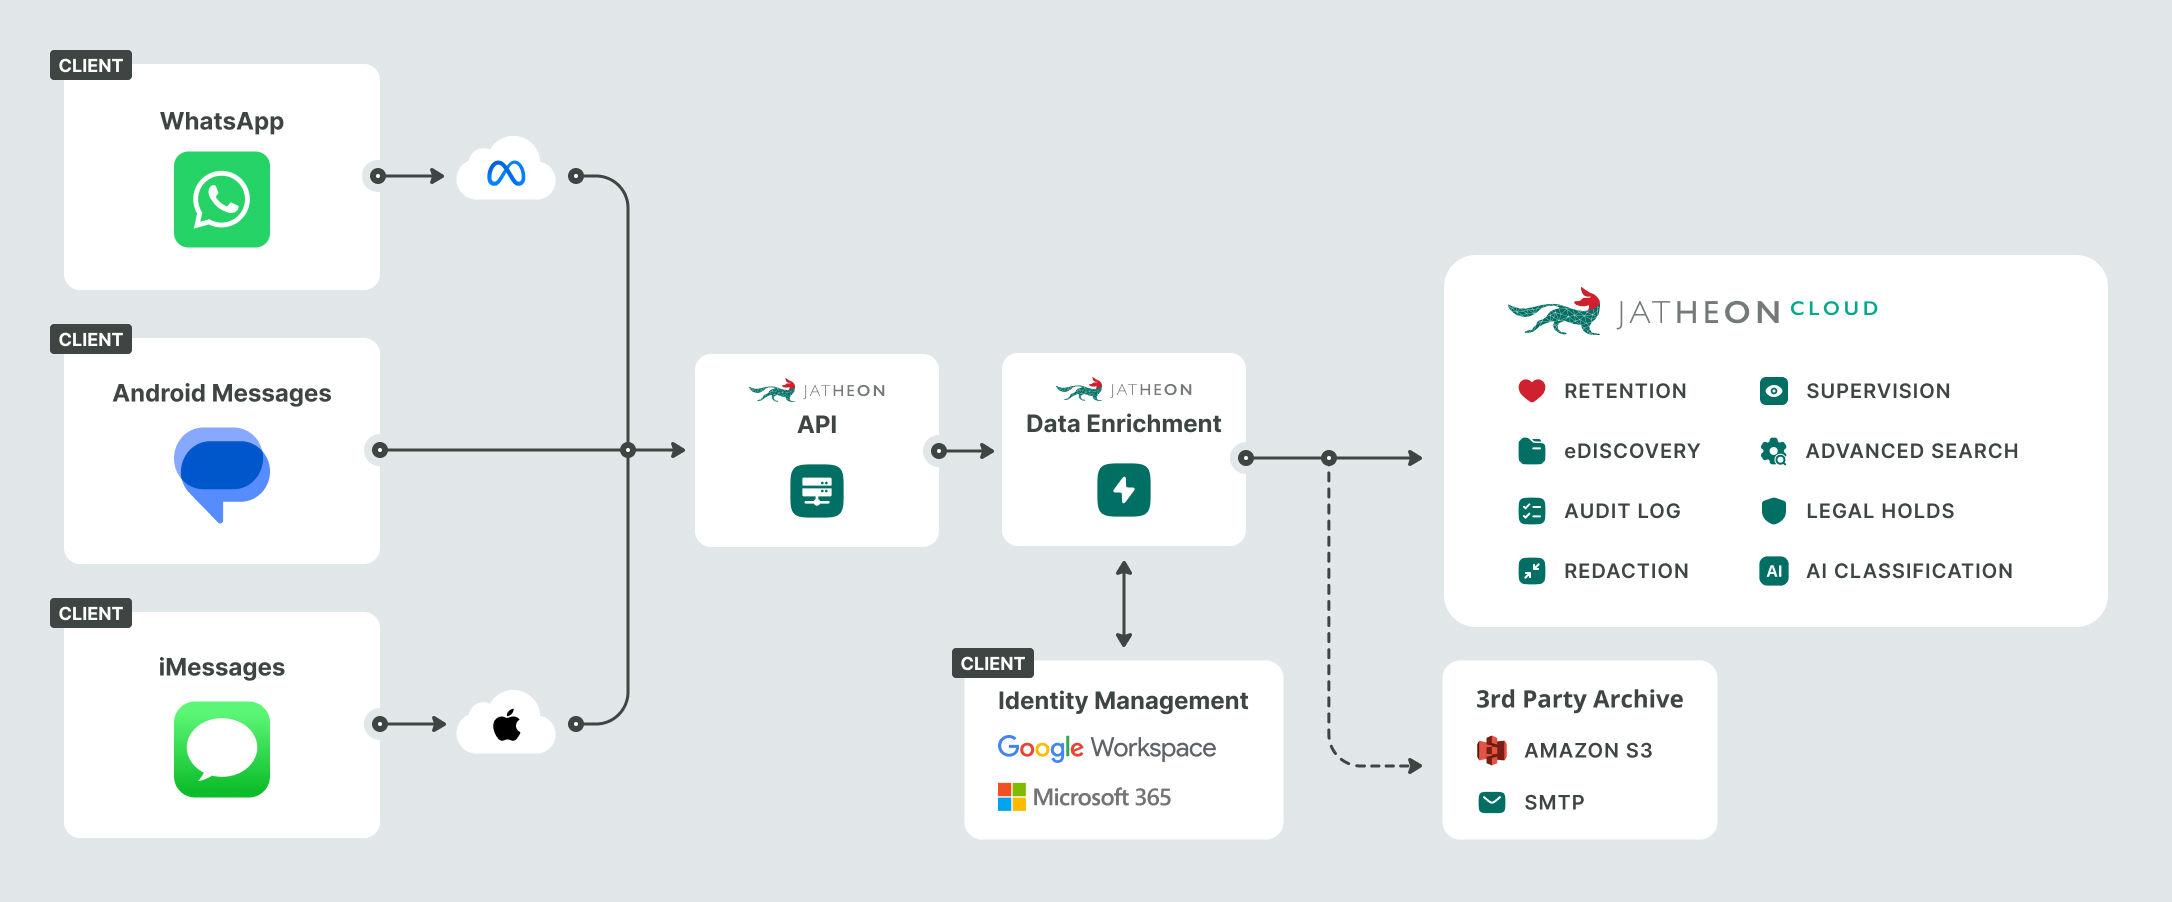The width and height of the screenshot is (2172, 902).
Task: Click the AI Classification icon
Action: click(1774, 571)
